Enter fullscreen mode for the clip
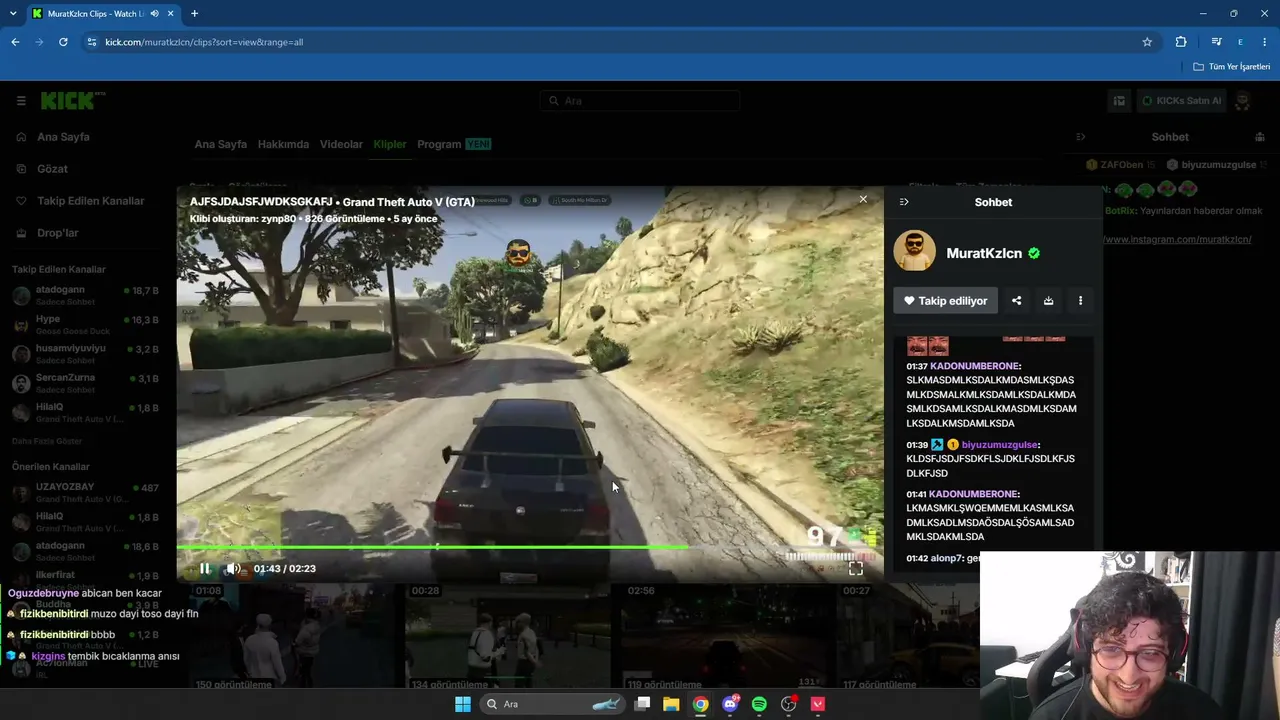 coord(856,568)
